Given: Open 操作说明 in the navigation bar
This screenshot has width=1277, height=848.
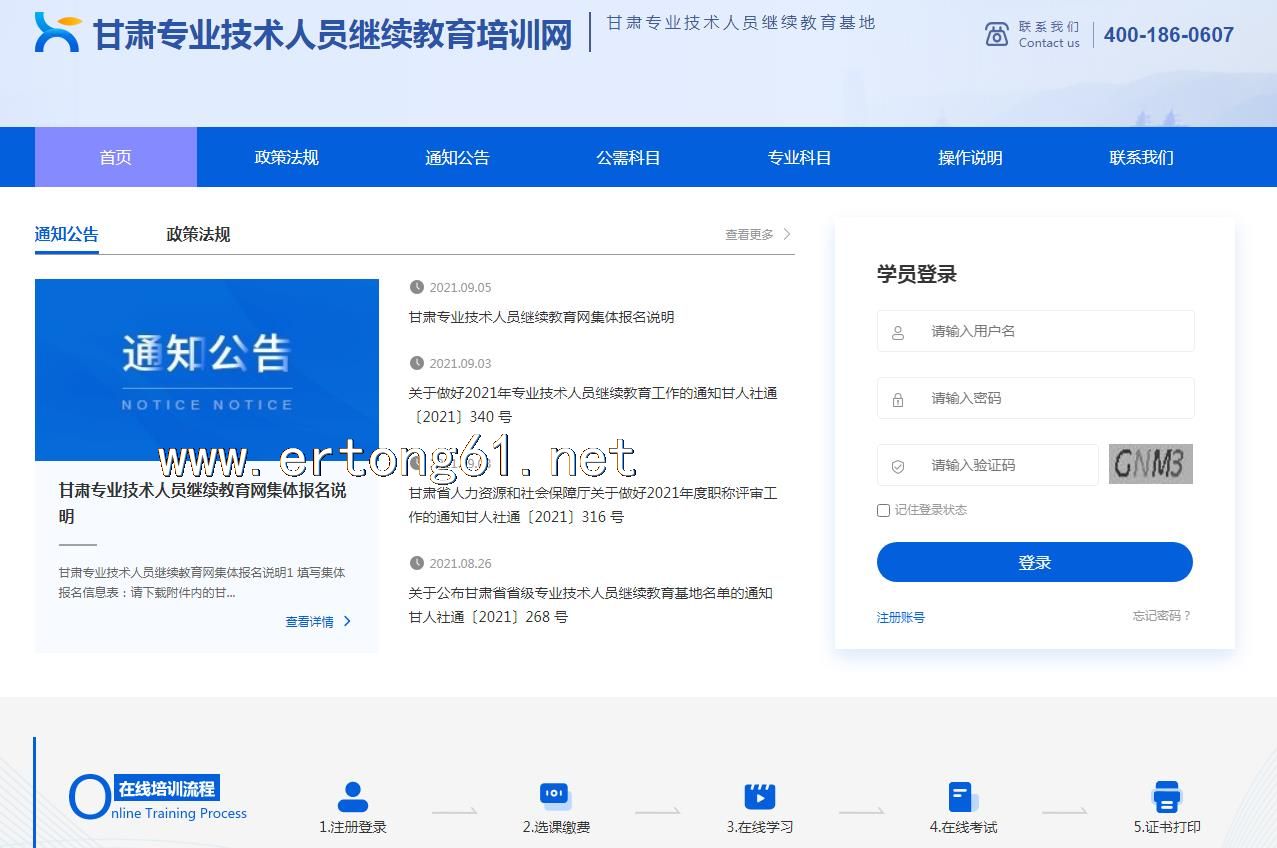Looking at the screenshot, I should pos(970,157).
